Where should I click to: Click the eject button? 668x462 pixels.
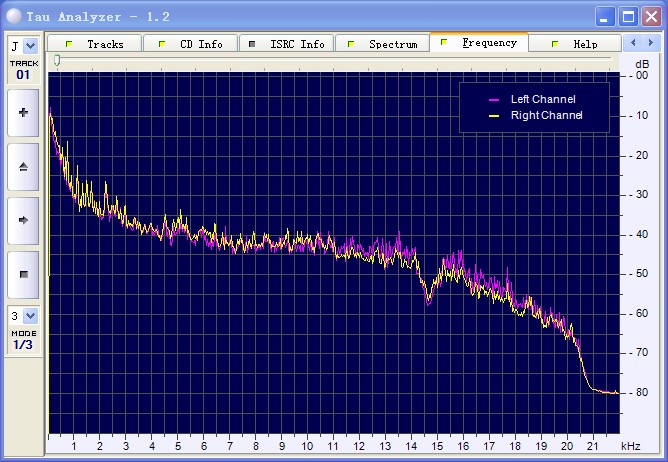point(23,167)
